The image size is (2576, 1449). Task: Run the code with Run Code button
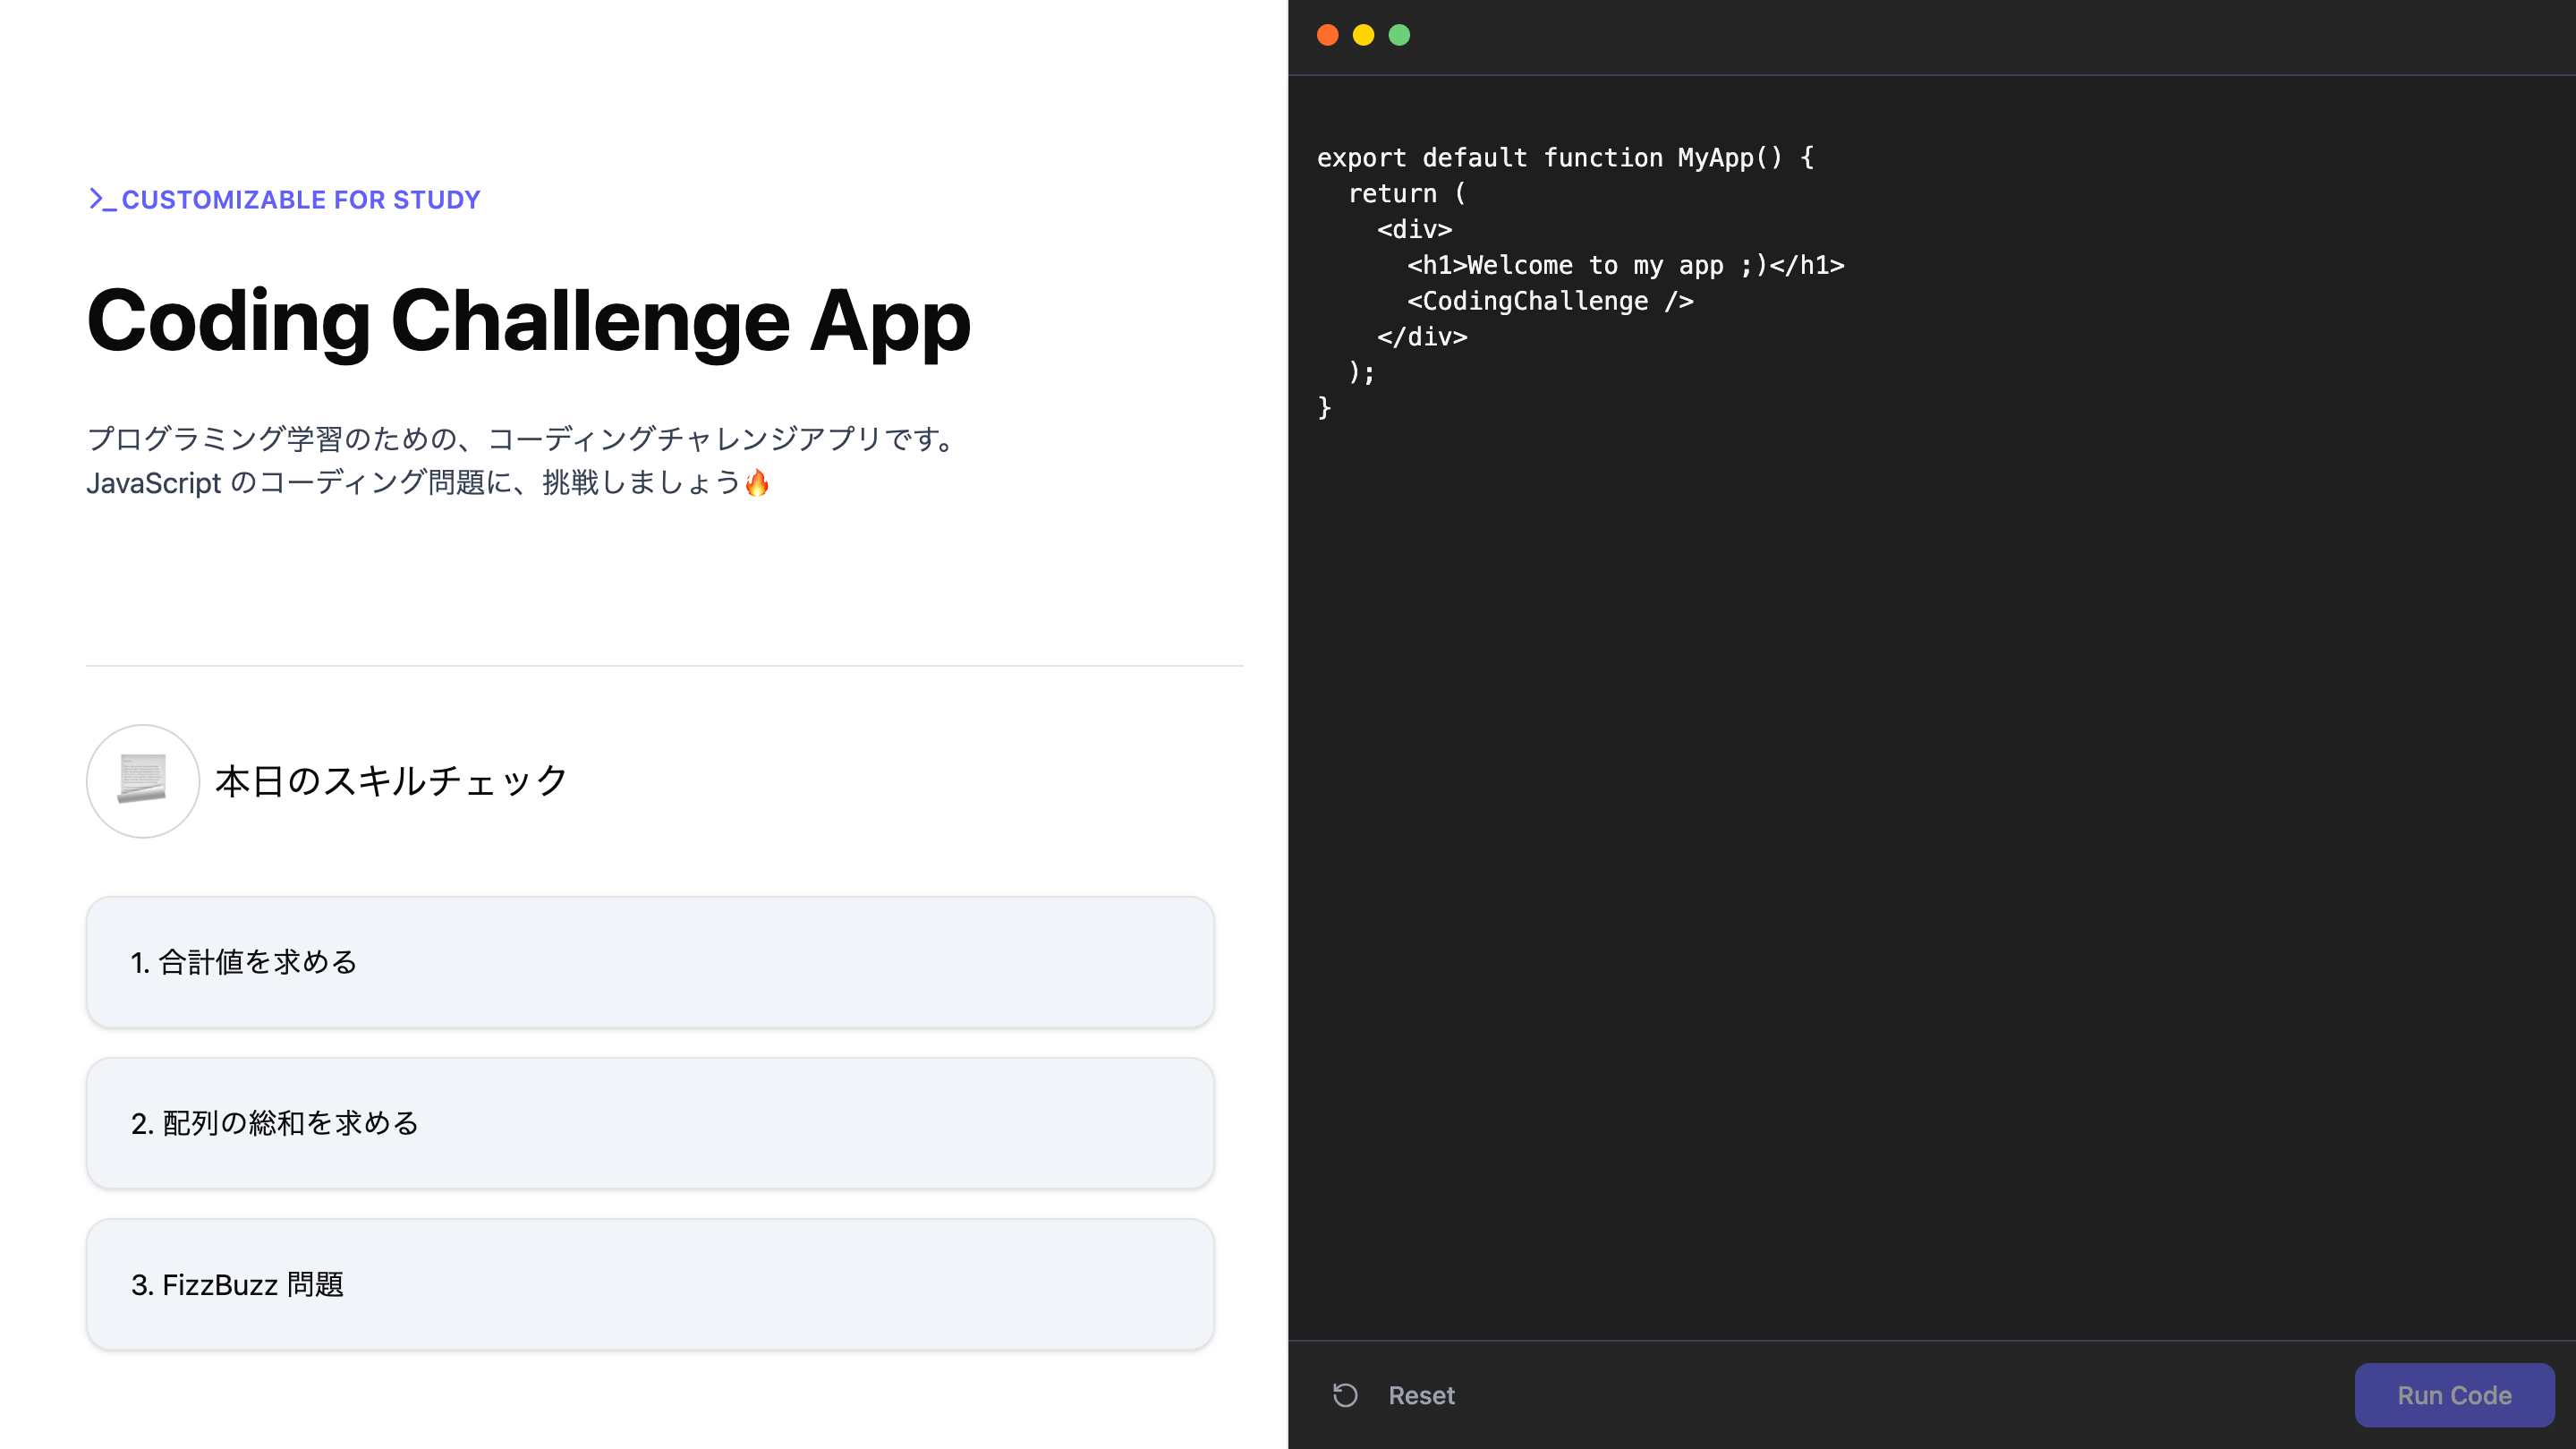tap(2454, 1395)
